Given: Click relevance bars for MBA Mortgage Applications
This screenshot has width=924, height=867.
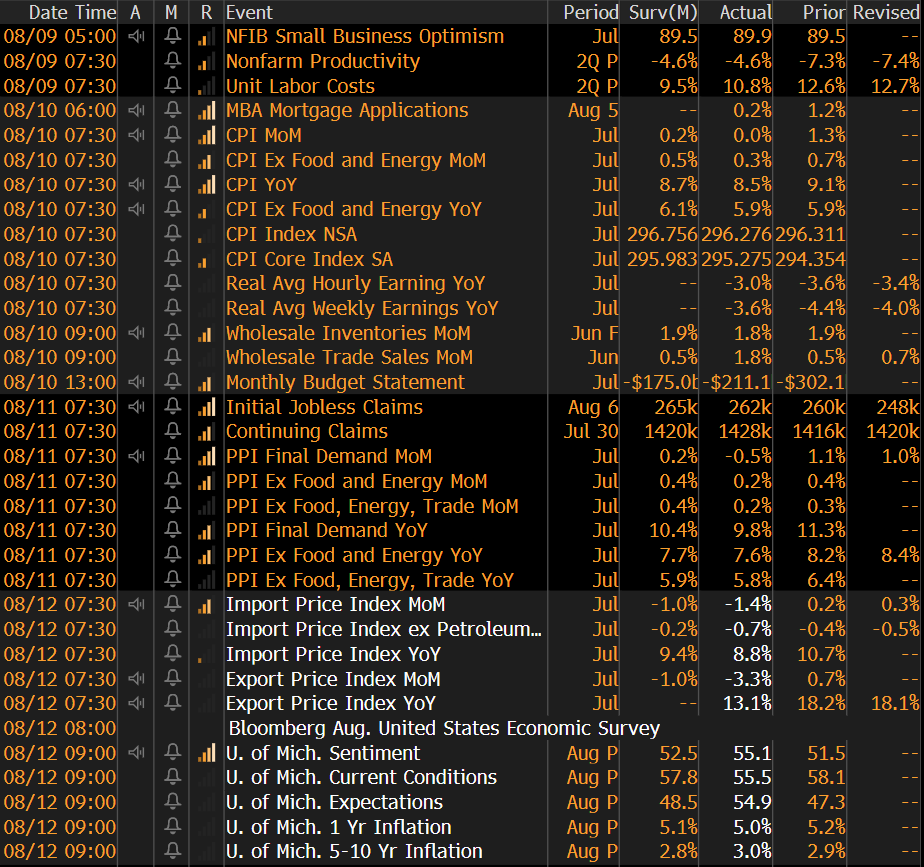Looking at the screenshot, I should click(x=206, y=111).
